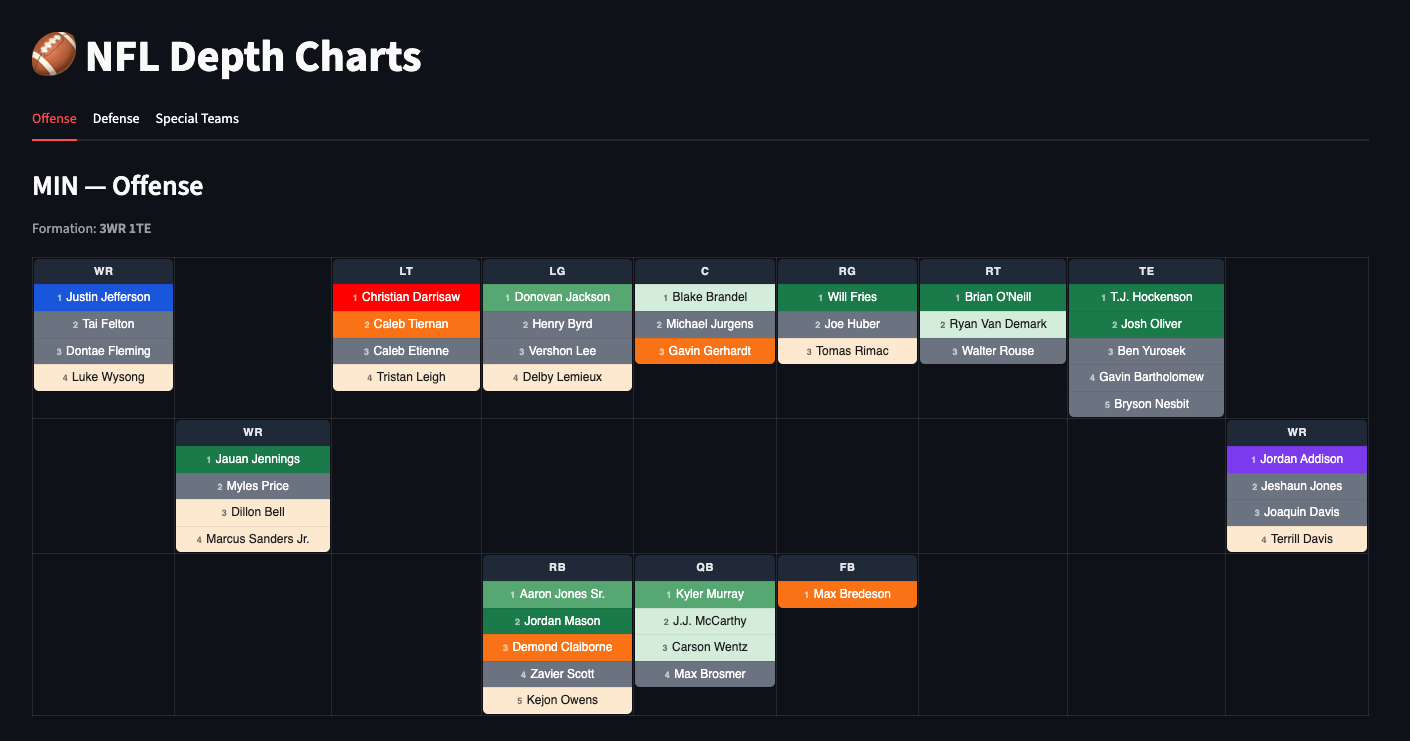Select Walter Rouse's entry
Viewport: 1410px width, 741px height.
coord(993,351)
